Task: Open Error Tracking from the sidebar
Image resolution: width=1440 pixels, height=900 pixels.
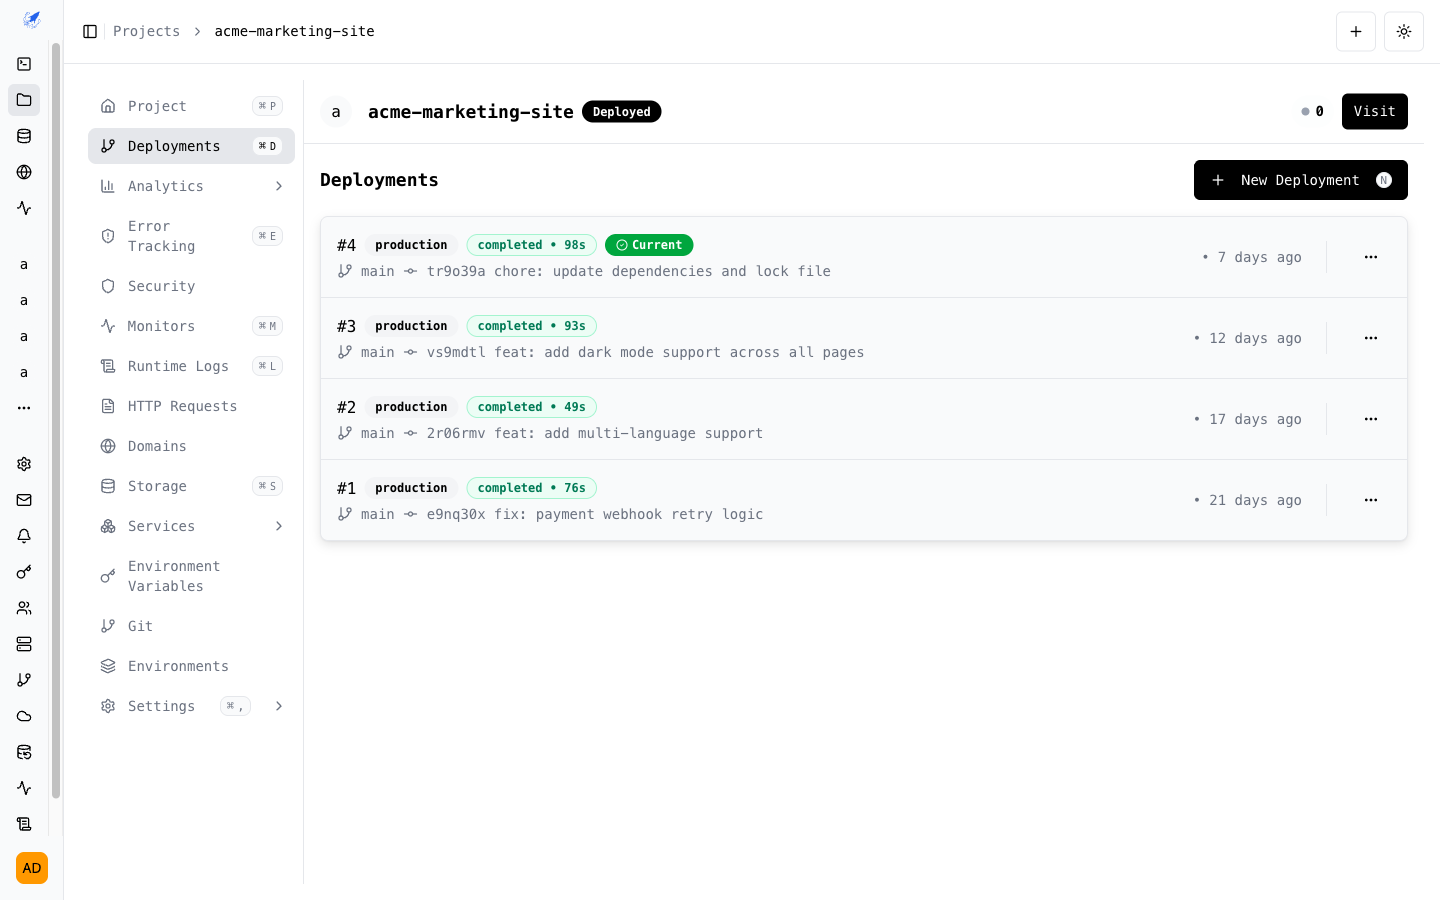Action: click(160, 236)
